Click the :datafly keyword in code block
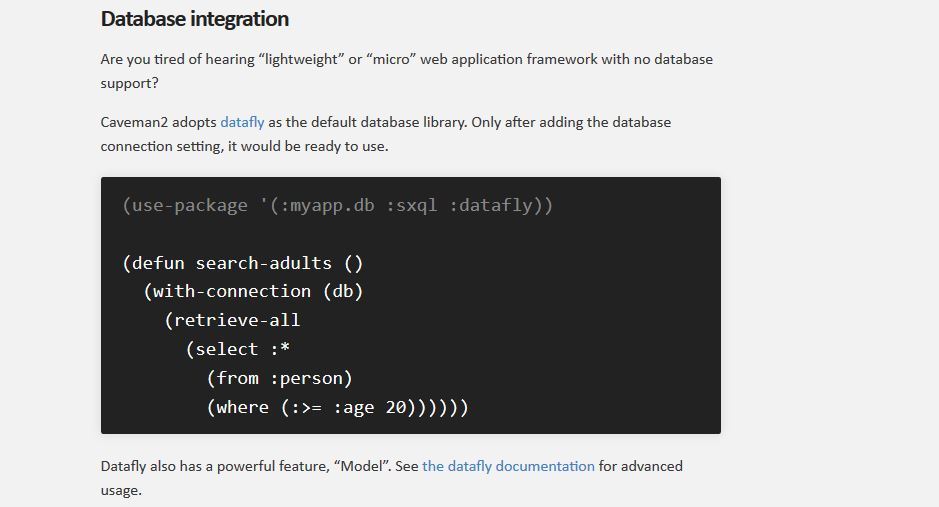939x507 pixels. click(x=496, y=205)
